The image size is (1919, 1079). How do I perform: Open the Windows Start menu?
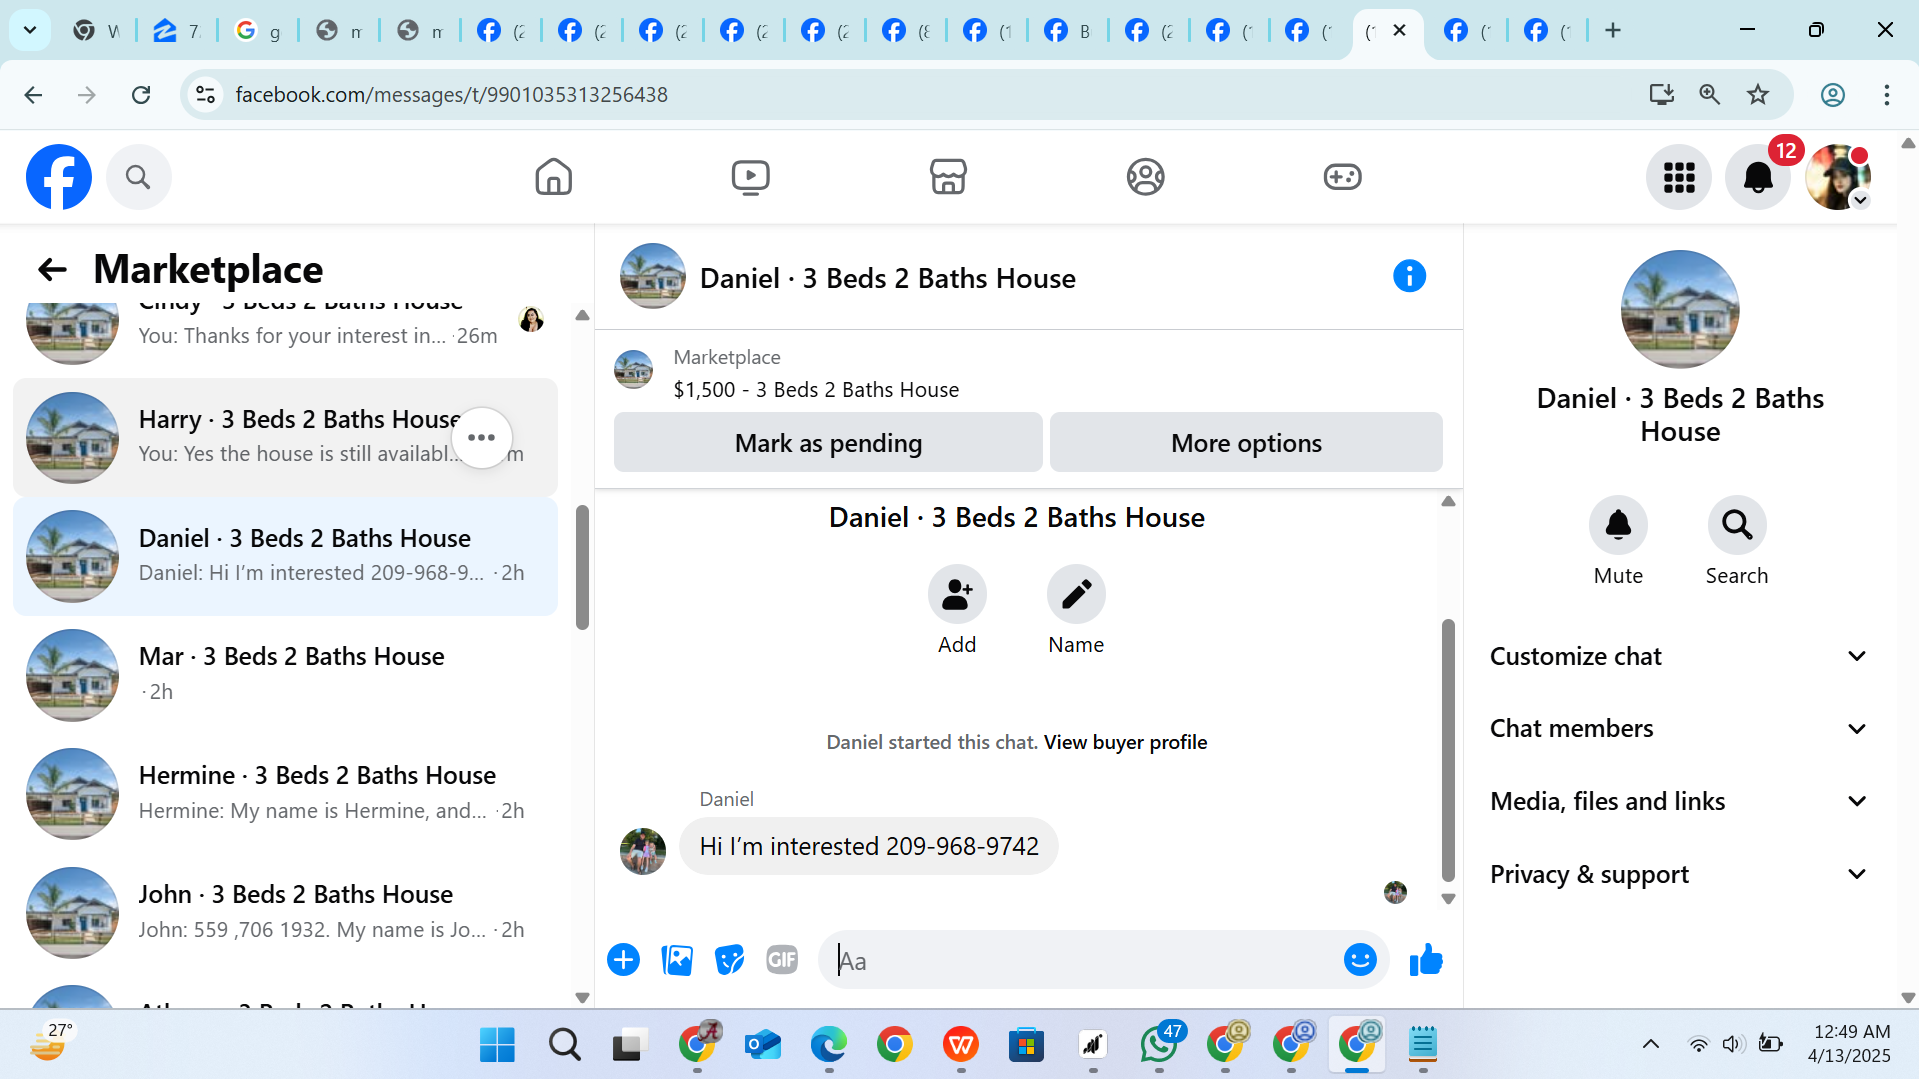497,1045
